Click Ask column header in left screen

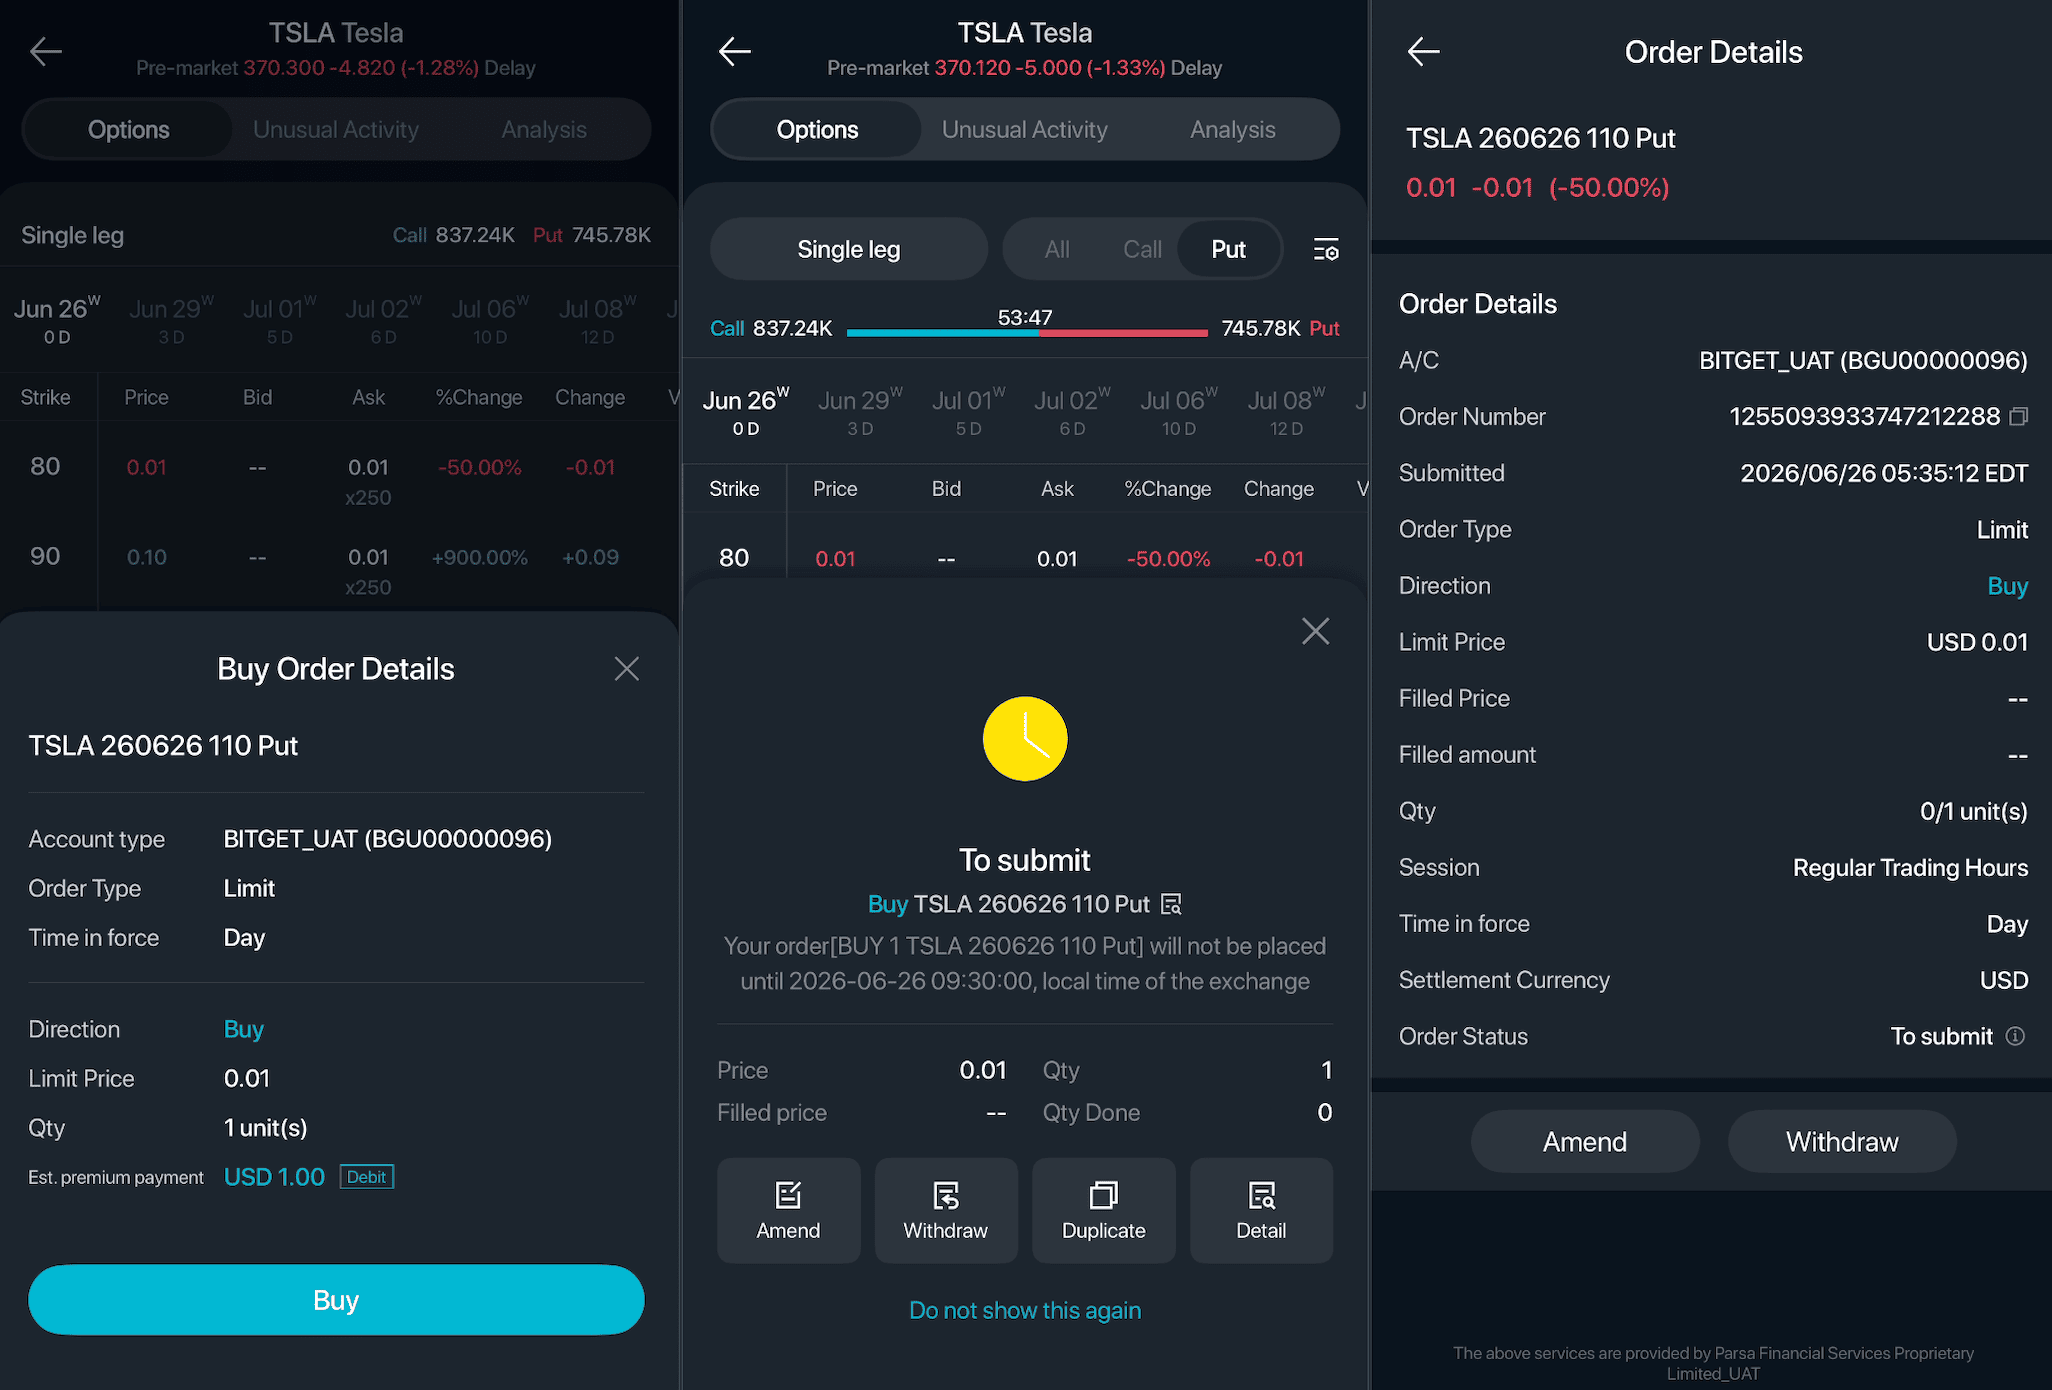368,397
